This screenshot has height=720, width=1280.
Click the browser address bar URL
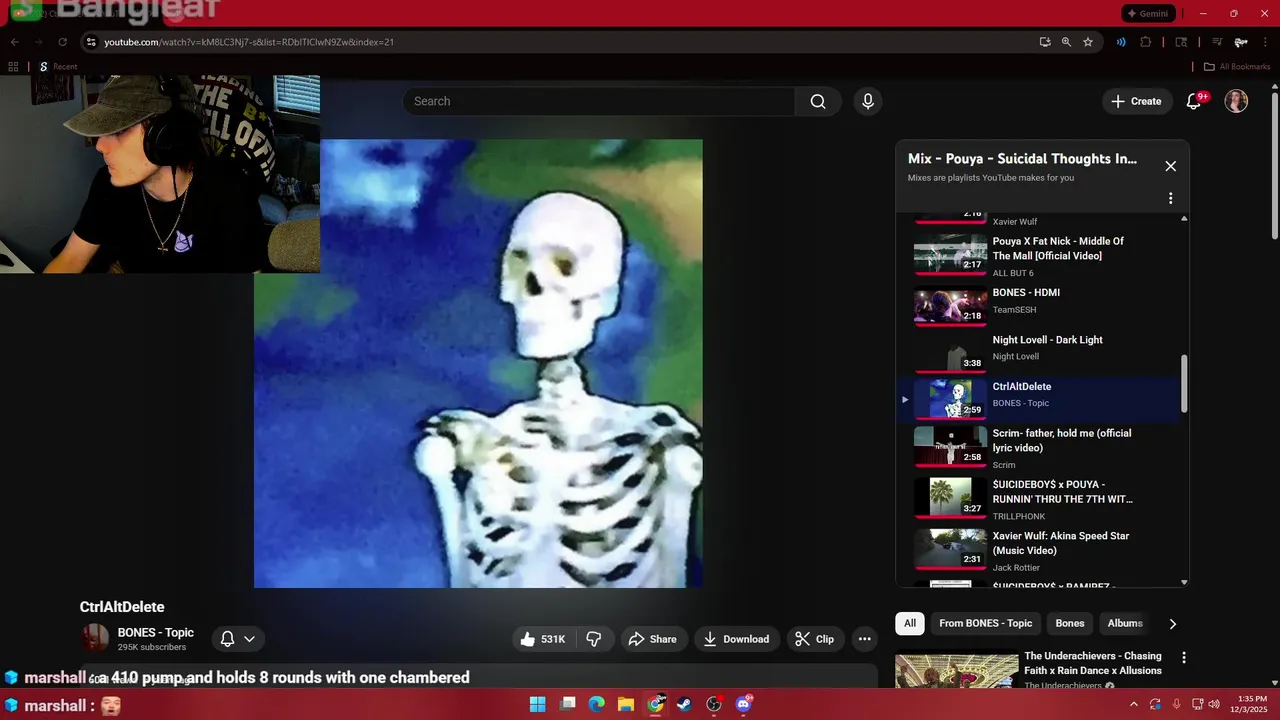(248, 42)
